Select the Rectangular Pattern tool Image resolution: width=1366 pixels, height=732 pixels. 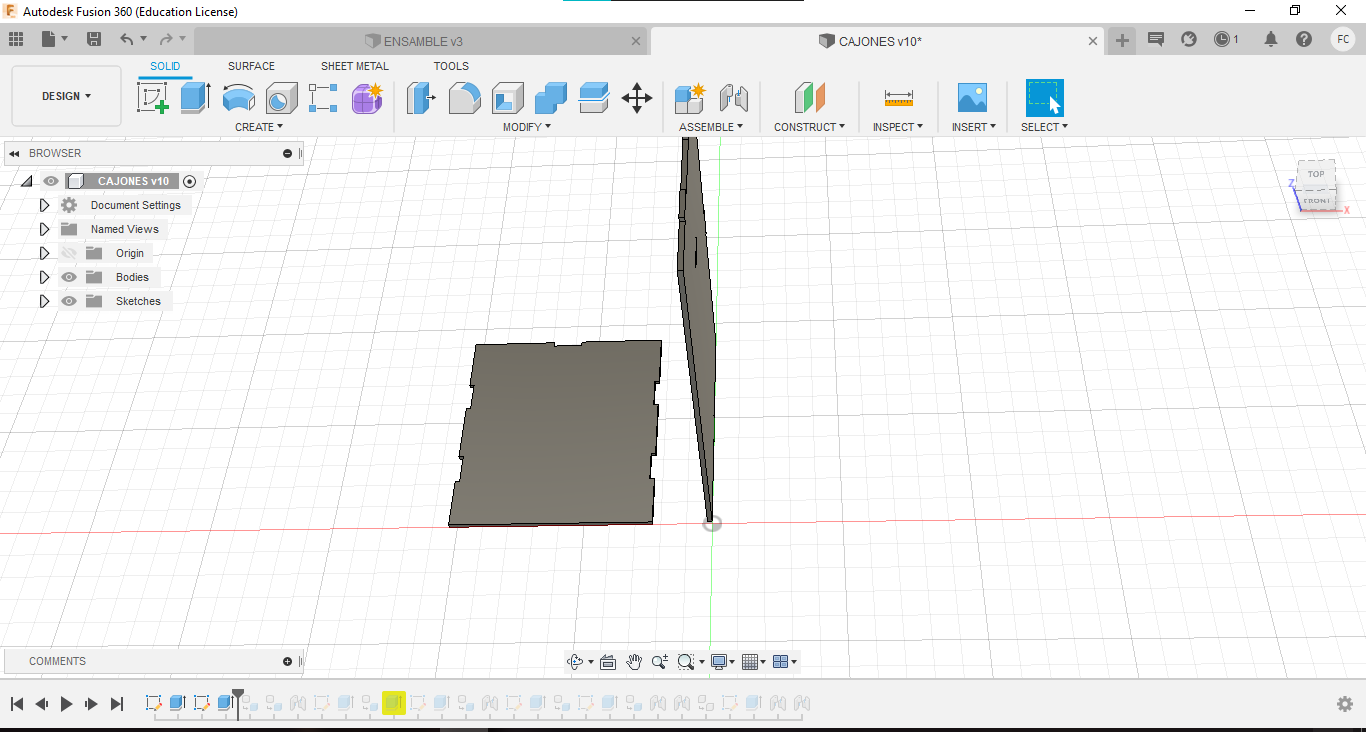[x=323, y=98]
